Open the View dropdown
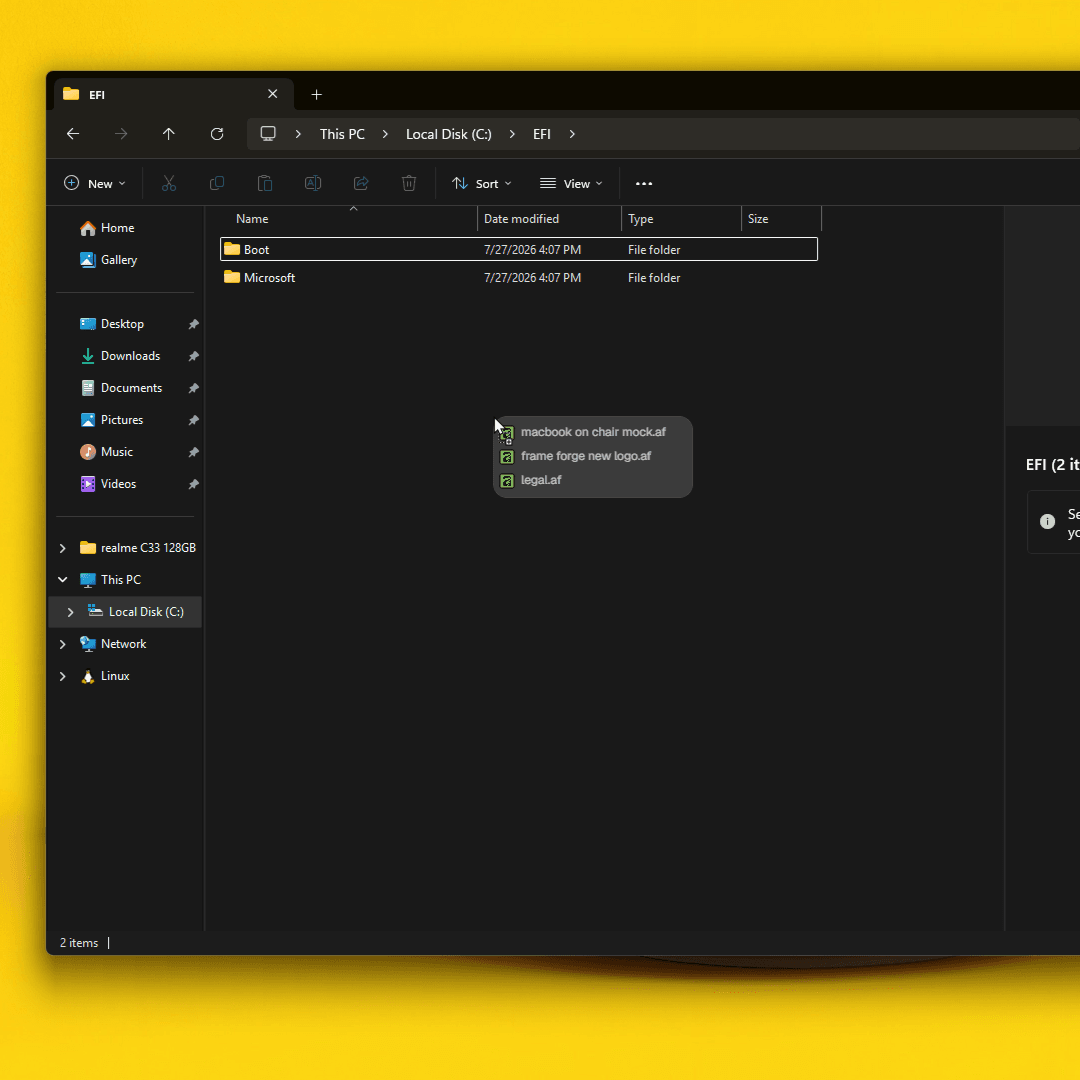 572,183
